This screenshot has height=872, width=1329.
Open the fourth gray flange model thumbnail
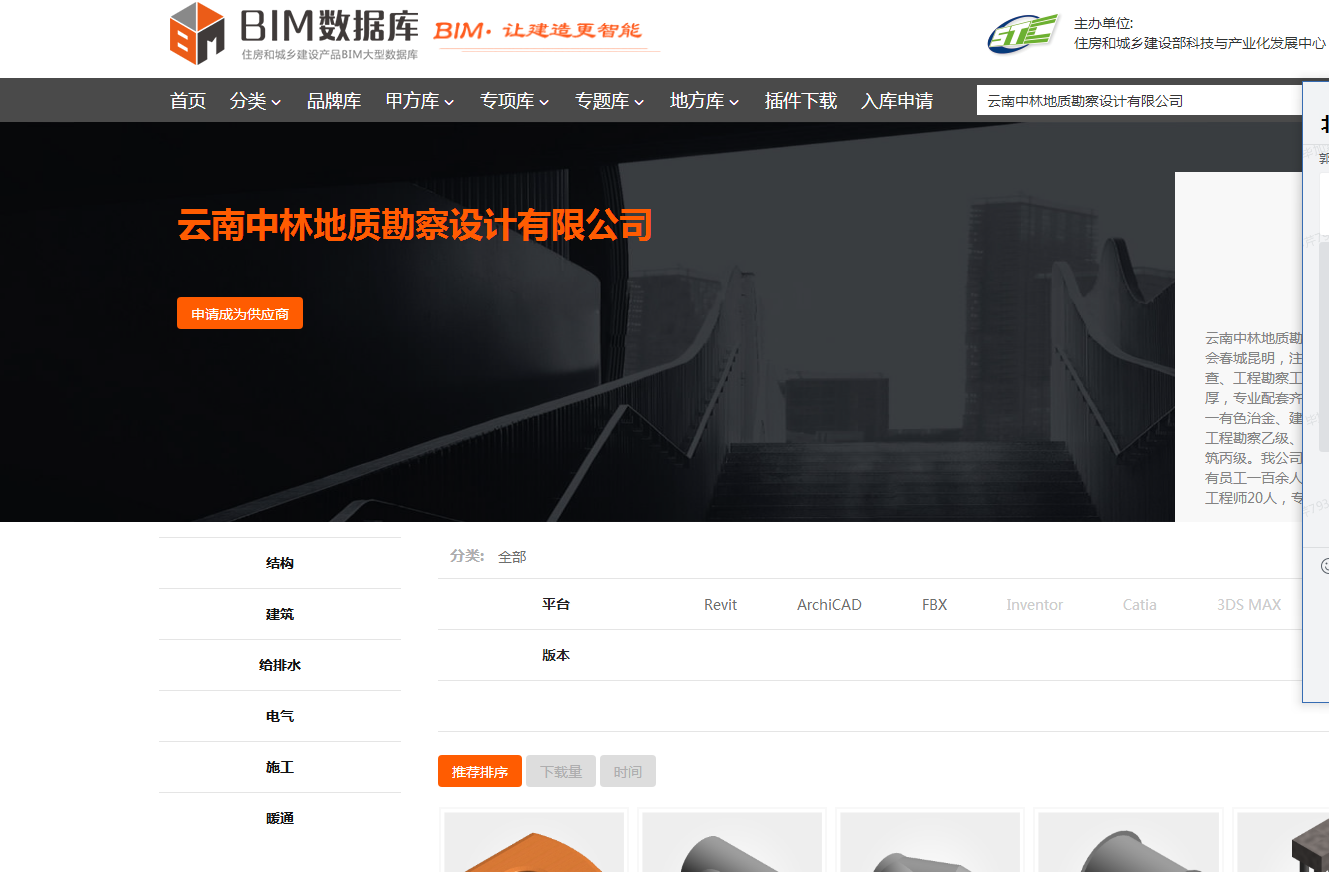pyautogui.click(x=1128, y=842)
